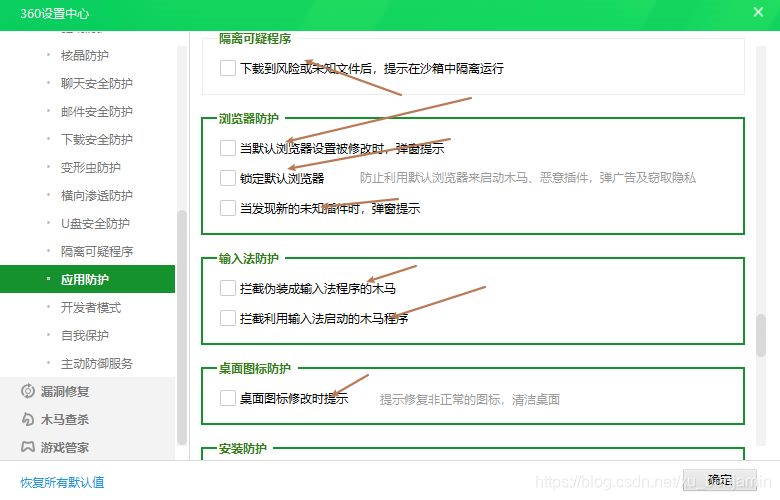Click the 输入法防护 section heading
780x500 pixels.
(x=249, y=258)
